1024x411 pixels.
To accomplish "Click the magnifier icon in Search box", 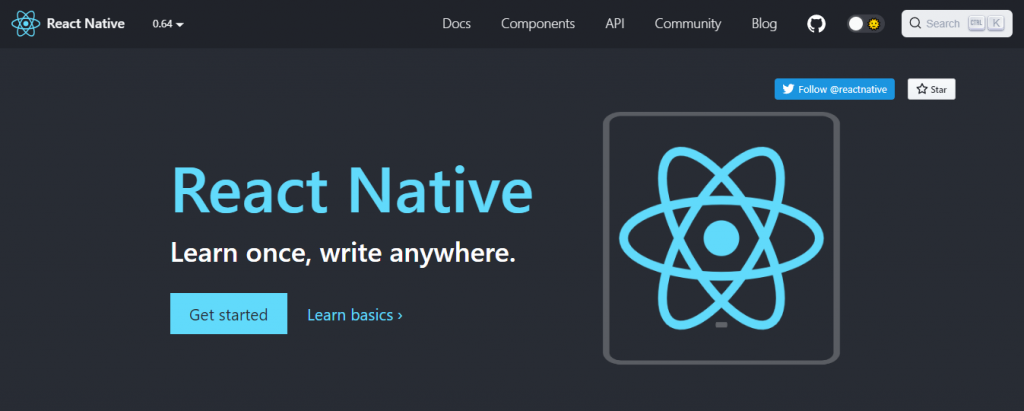I will [x=916, y=24].
